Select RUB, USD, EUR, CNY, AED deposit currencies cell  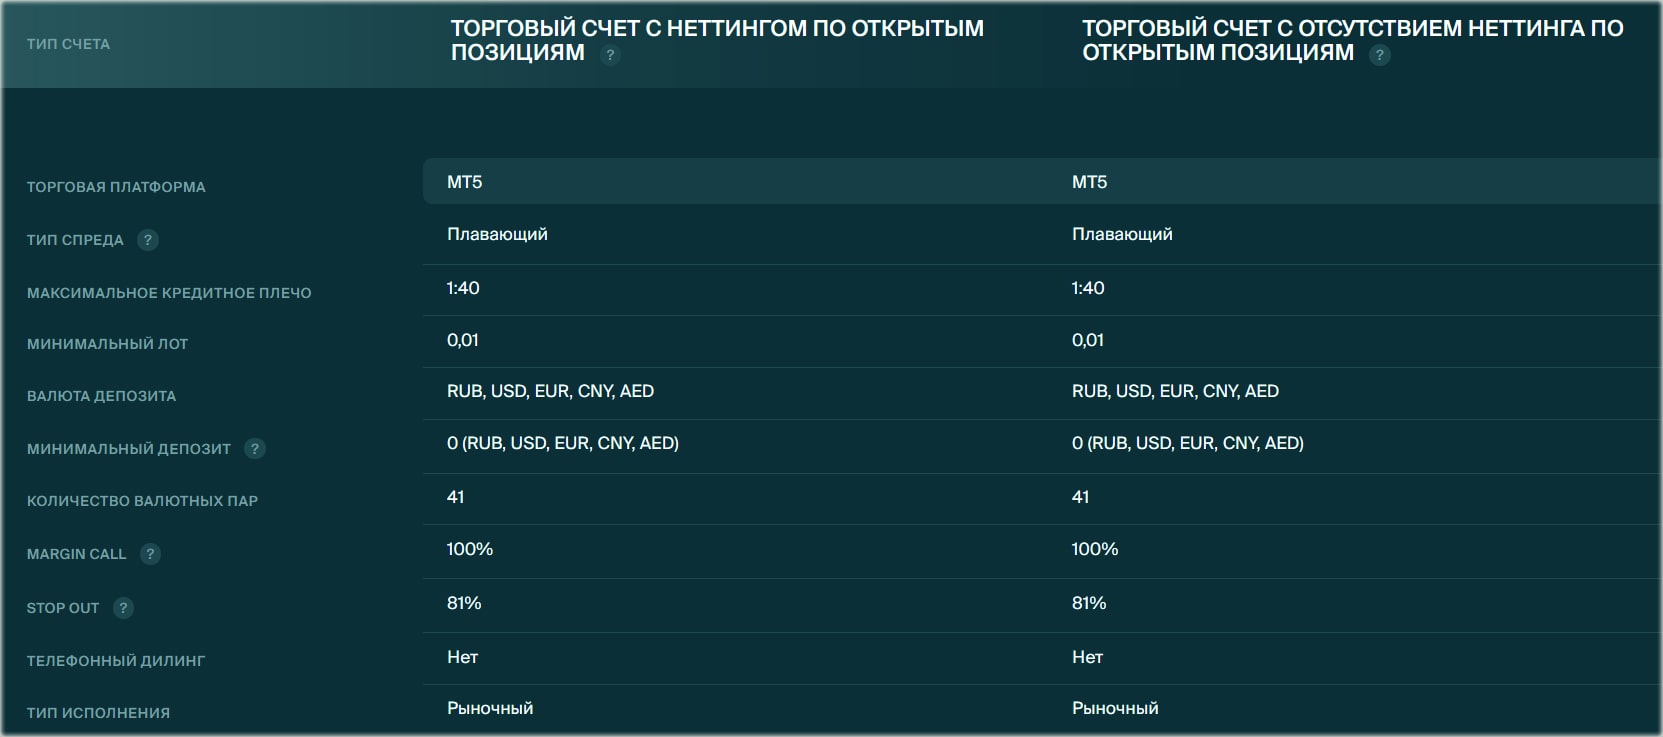click(x=550, y=391)
